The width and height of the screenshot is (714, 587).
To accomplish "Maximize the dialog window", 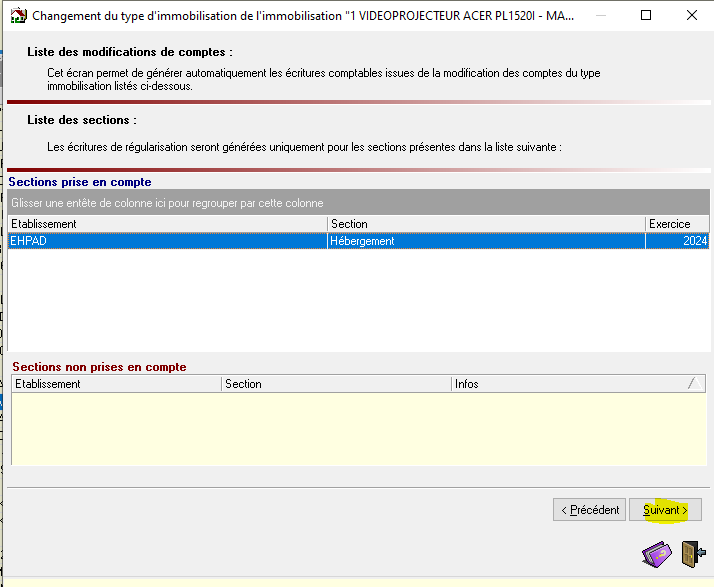I will click(645, 16).
